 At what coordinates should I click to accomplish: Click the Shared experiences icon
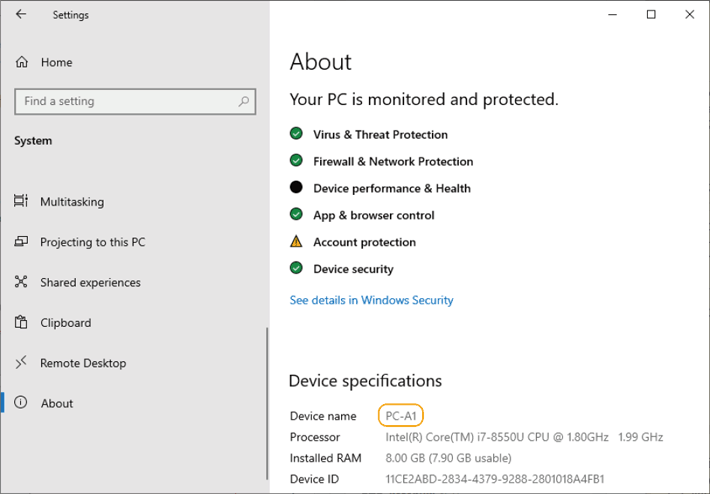pyautogui.click(x=21, y=283)
